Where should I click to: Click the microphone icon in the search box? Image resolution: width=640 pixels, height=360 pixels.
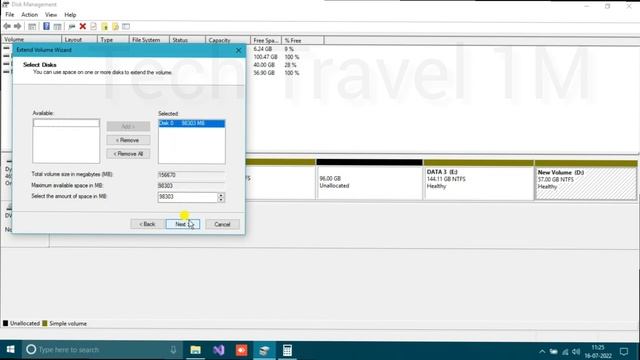click(173, 350)
